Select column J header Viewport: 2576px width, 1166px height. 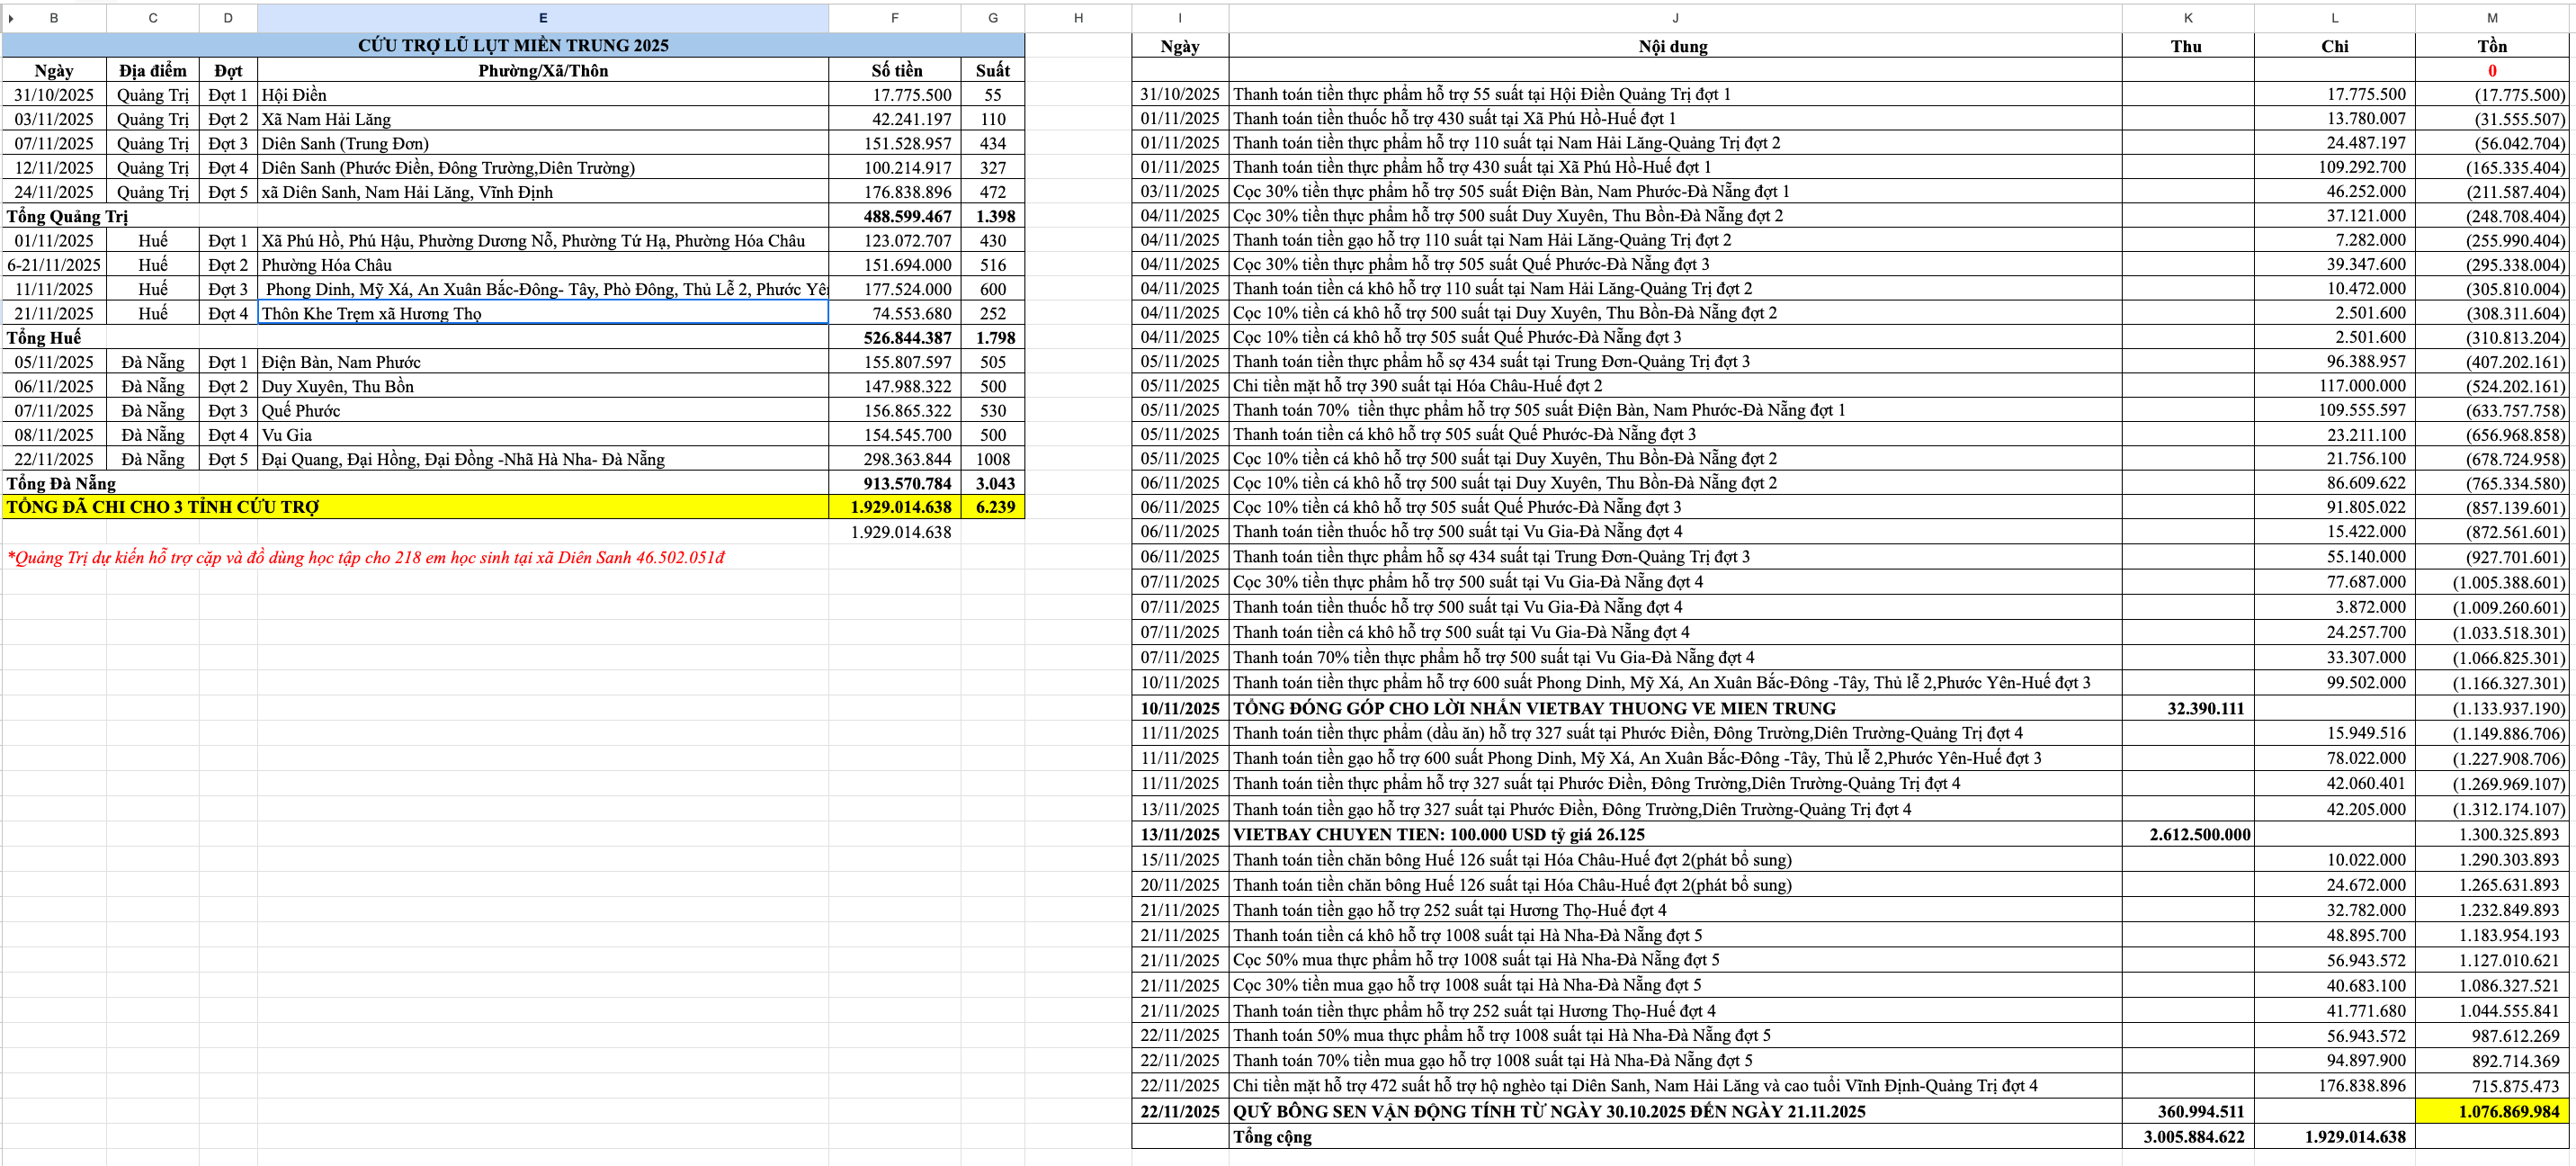coord(1675,18)
